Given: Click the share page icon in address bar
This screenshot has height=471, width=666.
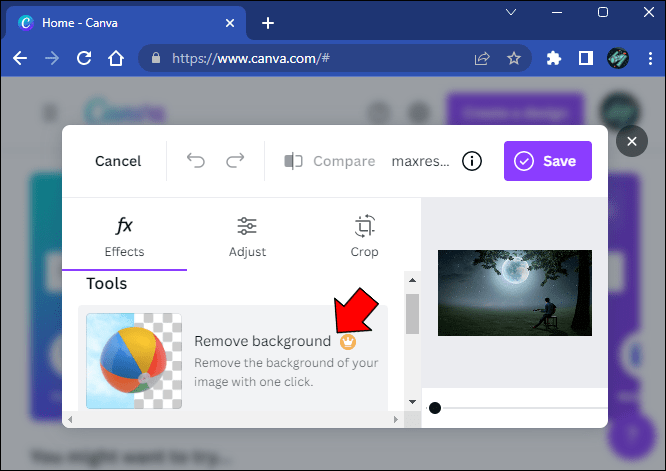Looking at the screenshot, I should click(482, 58).
